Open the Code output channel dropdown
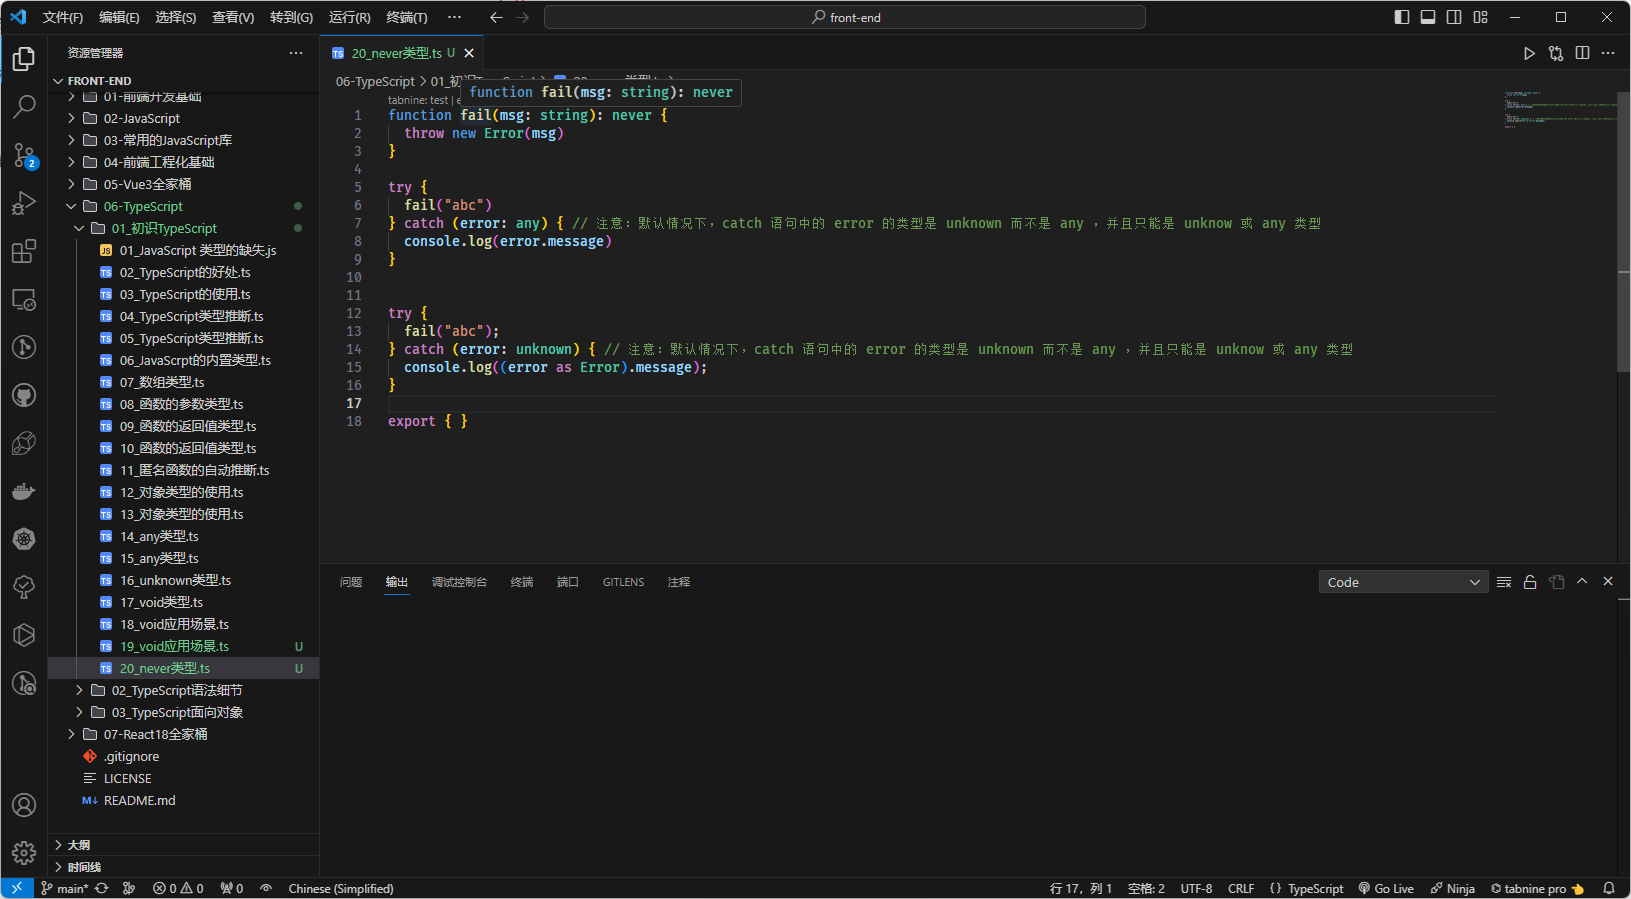1631x899 pixels. tap(1403, 582)
